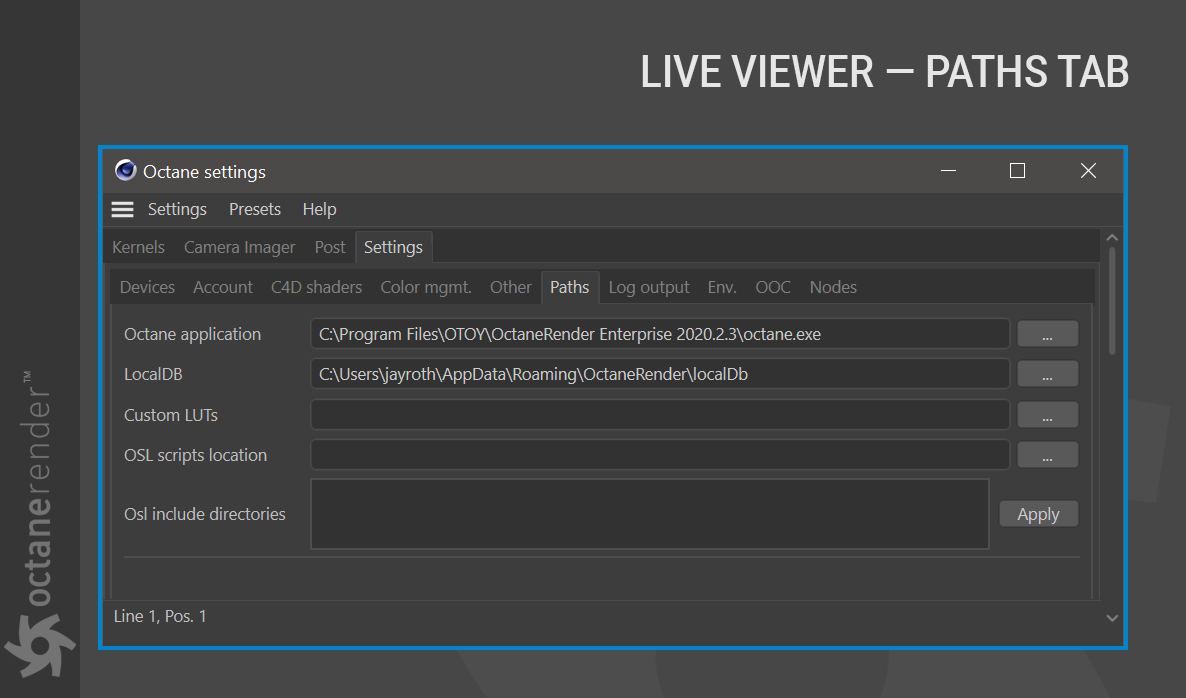This screenshot has height=698, width=1186.
Task: Minimize the Octane settings window
Action: [x=948, y=171]
